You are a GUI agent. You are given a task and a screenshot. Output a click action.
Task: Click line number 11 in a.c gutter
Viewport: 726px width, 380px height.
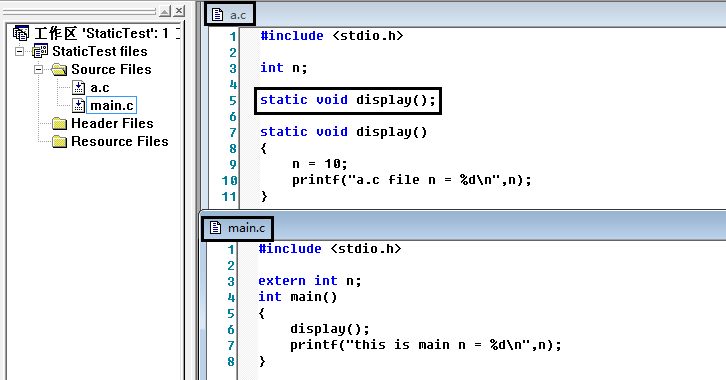(x=229, y=197)
